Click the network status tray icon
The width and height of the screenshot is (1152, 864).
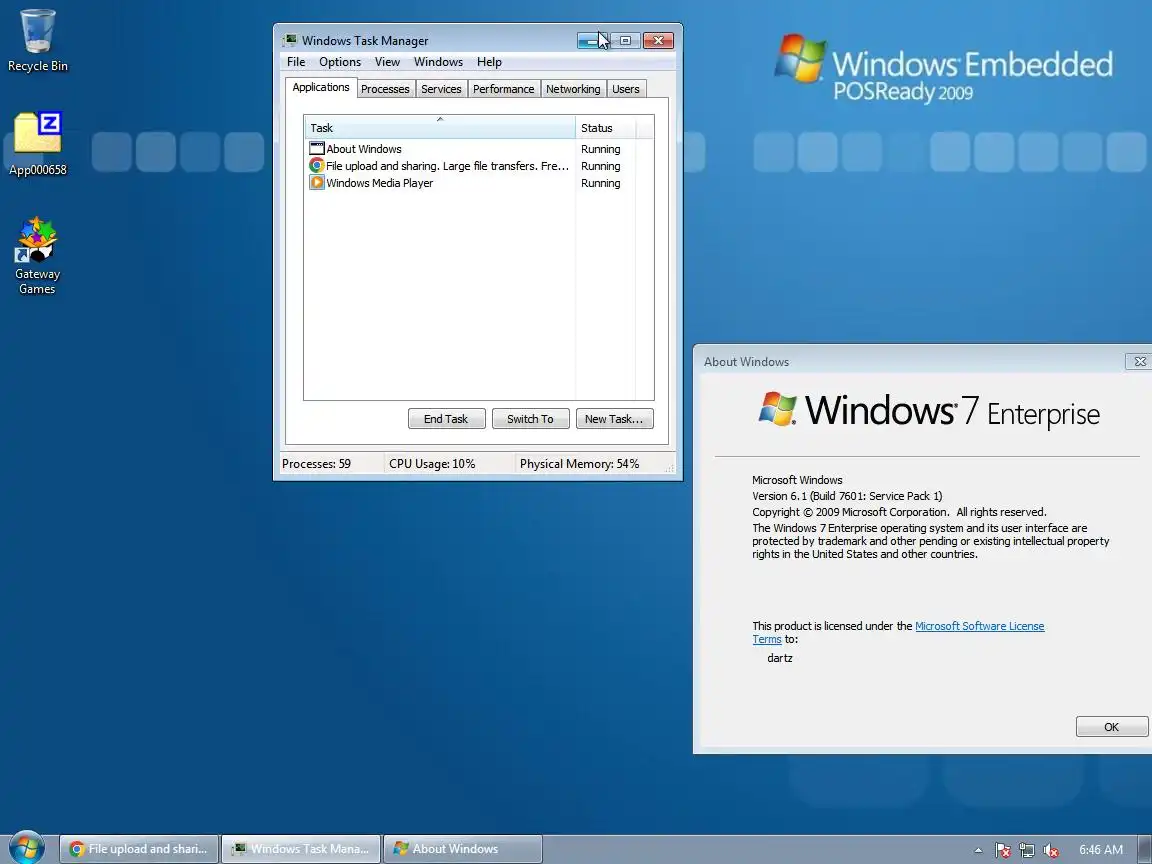click(x=1026, y=850)
